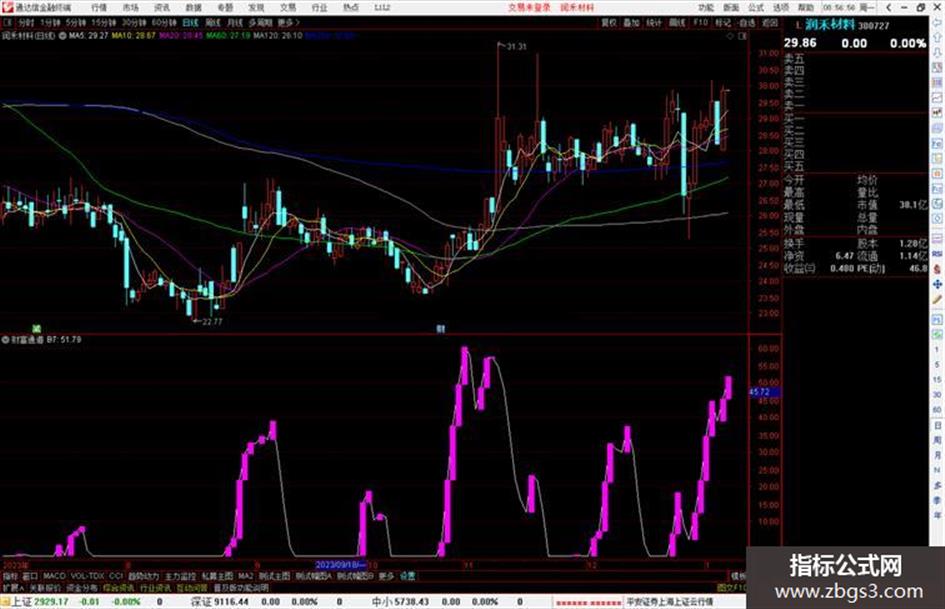The width and height of the screenshot is (945, 609).
Task: Open F10 company information
Action: 700,22
